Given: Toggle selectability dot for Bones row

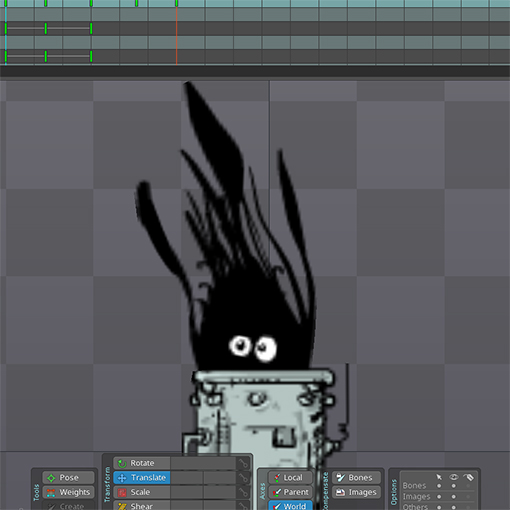Looking at the screenshot, I should click(439, 486).
